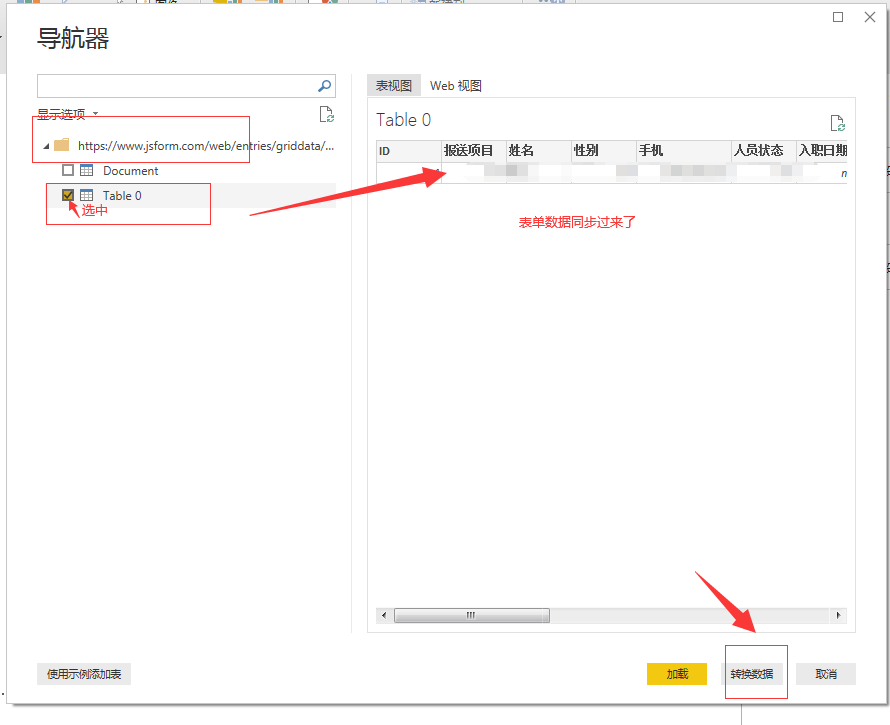Click the folder icon of the jsform URL
The height and width of the screenshot is (725, 890).
tap(62, 145)
